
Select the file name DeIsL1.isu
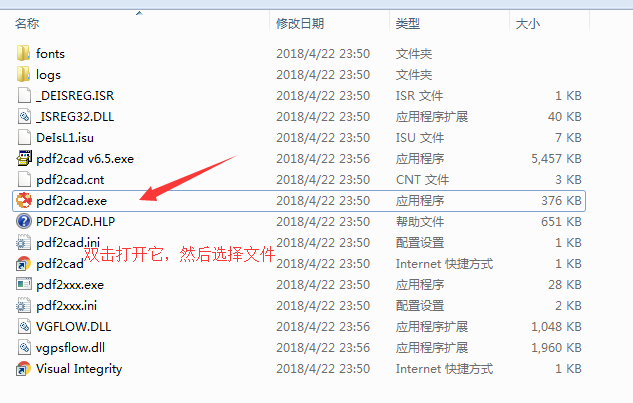[65, 138]
